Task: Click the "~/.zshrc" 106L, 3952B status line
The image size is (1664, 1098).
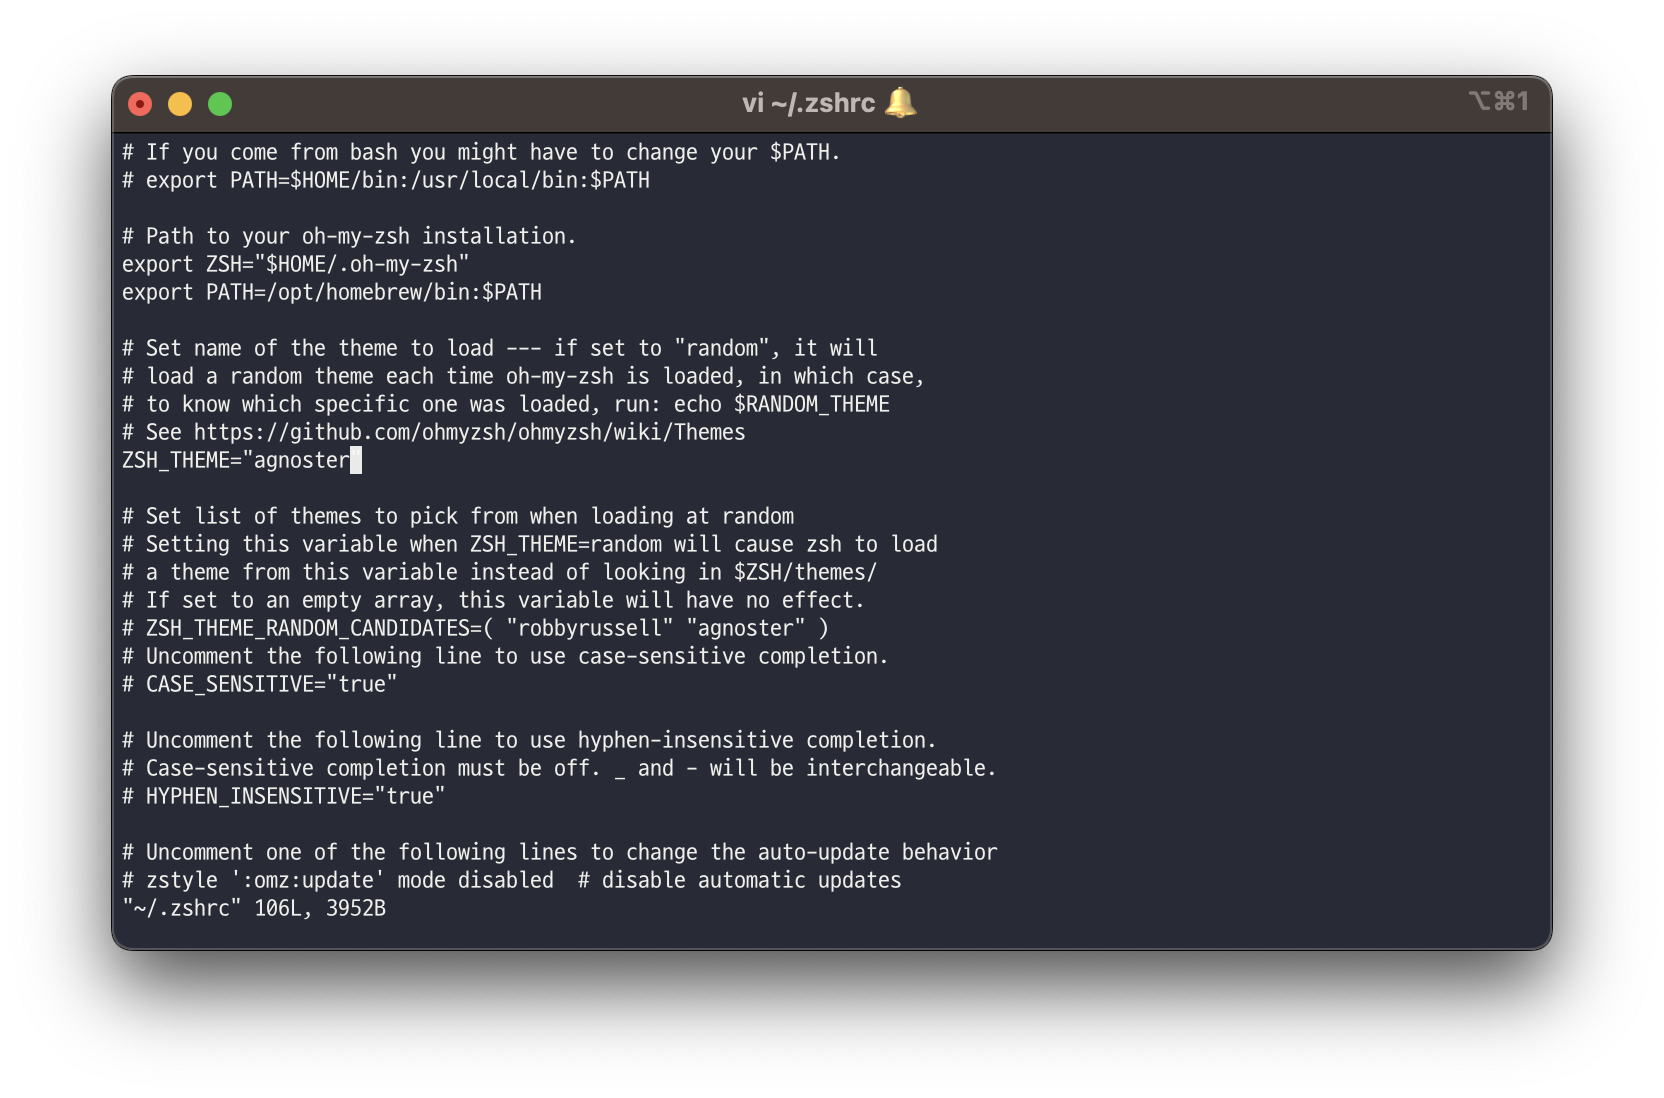Action: 254,908
